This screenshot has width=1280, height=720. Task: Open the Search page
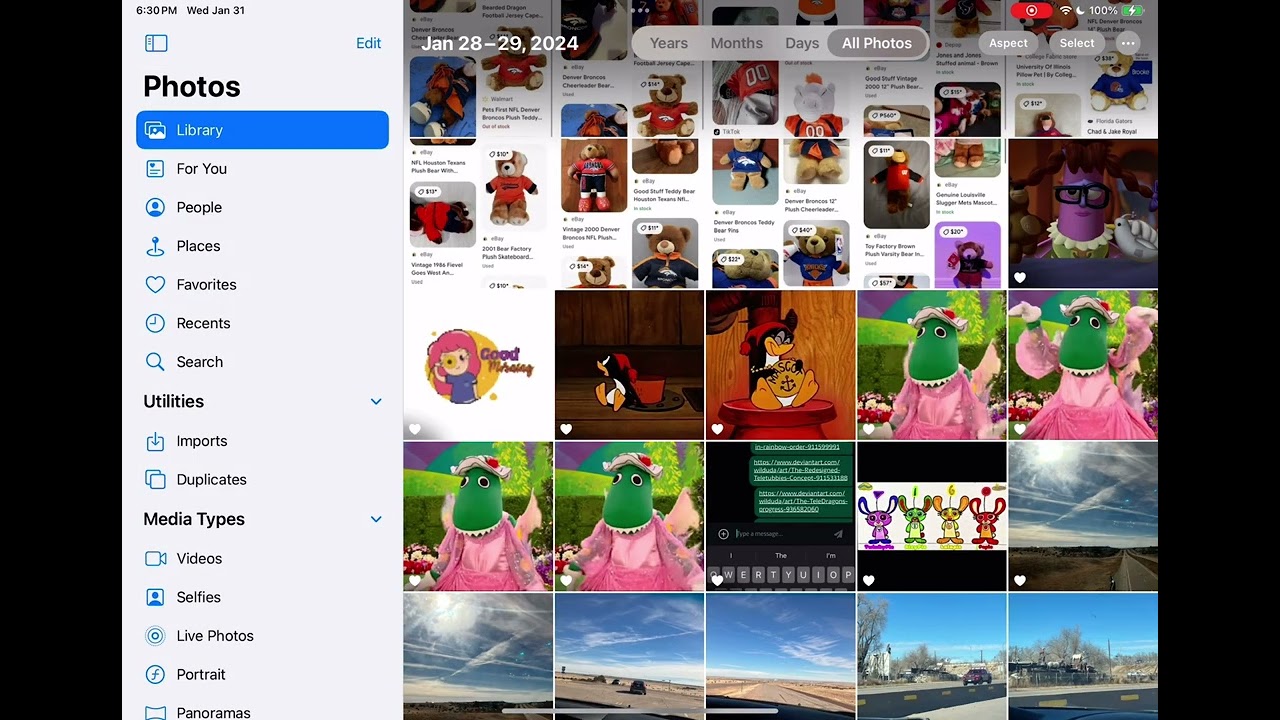pos(262,362)
